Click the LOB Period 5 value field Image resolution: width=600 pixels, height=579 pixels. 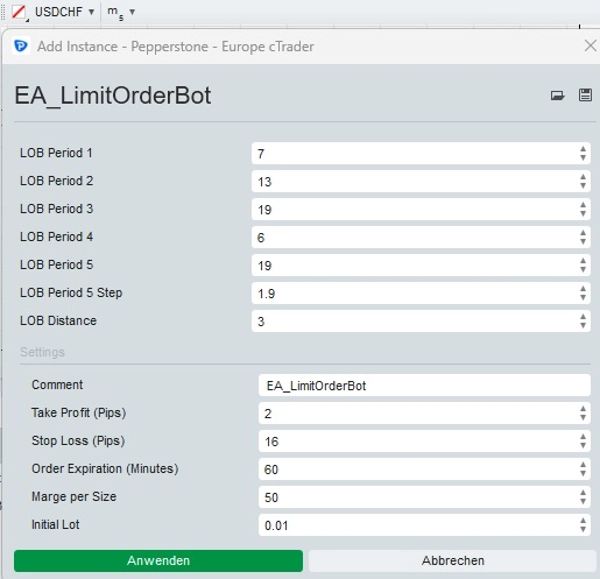point(421,265)
